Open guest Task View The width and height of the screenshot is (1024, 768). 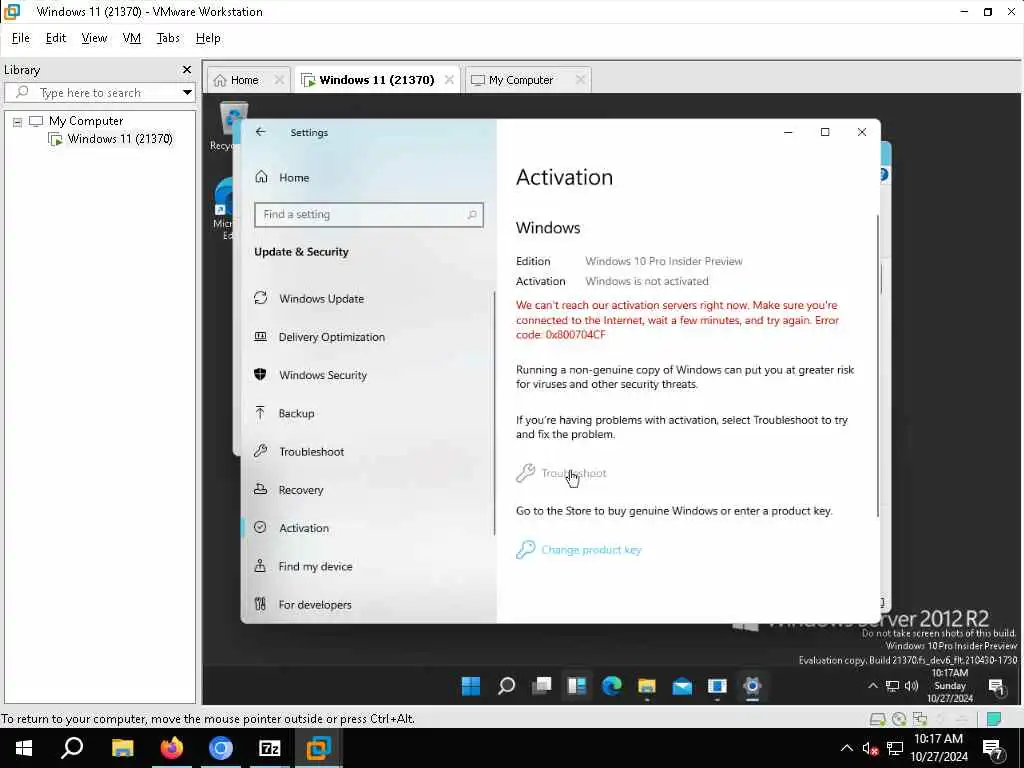pos(541,686)
